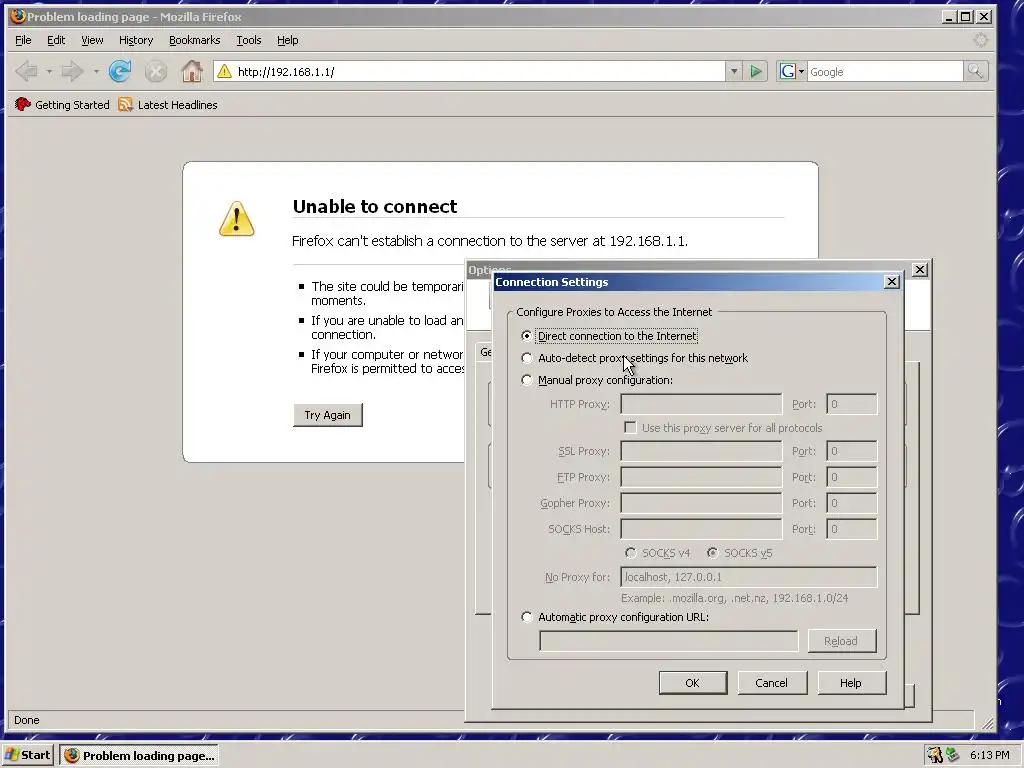Click the Back arrow navigation button
Viewport: 1024px width, 768px height.
[x=26, y=71]
